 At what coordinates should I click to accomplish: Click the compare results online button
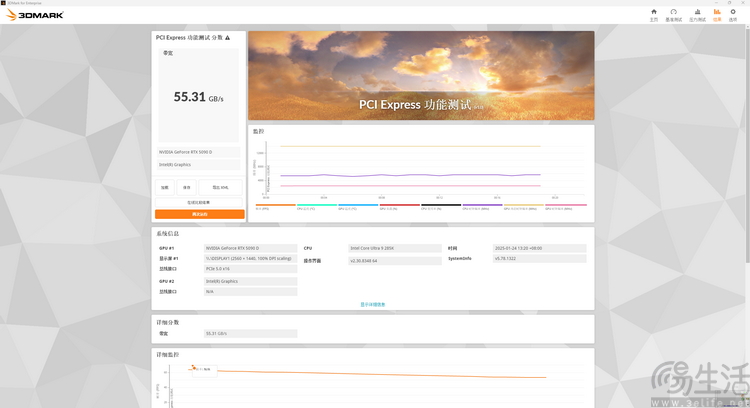point(199,202)
